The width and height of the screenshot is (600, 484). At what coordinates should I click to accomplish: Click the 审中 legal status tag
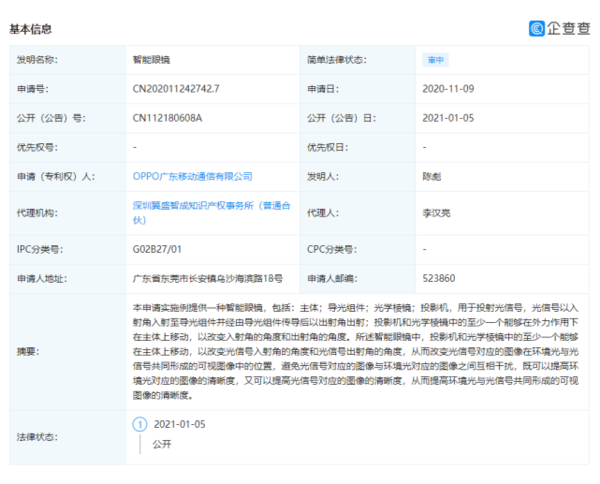435,60
